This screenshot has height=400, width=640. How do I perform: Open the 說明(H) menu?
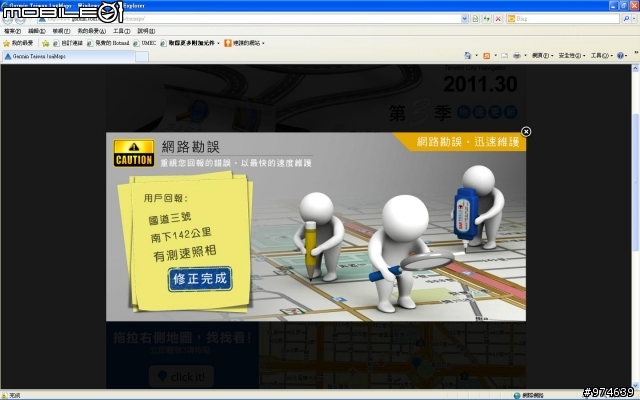pyautogui.click(x=146, y=31)
